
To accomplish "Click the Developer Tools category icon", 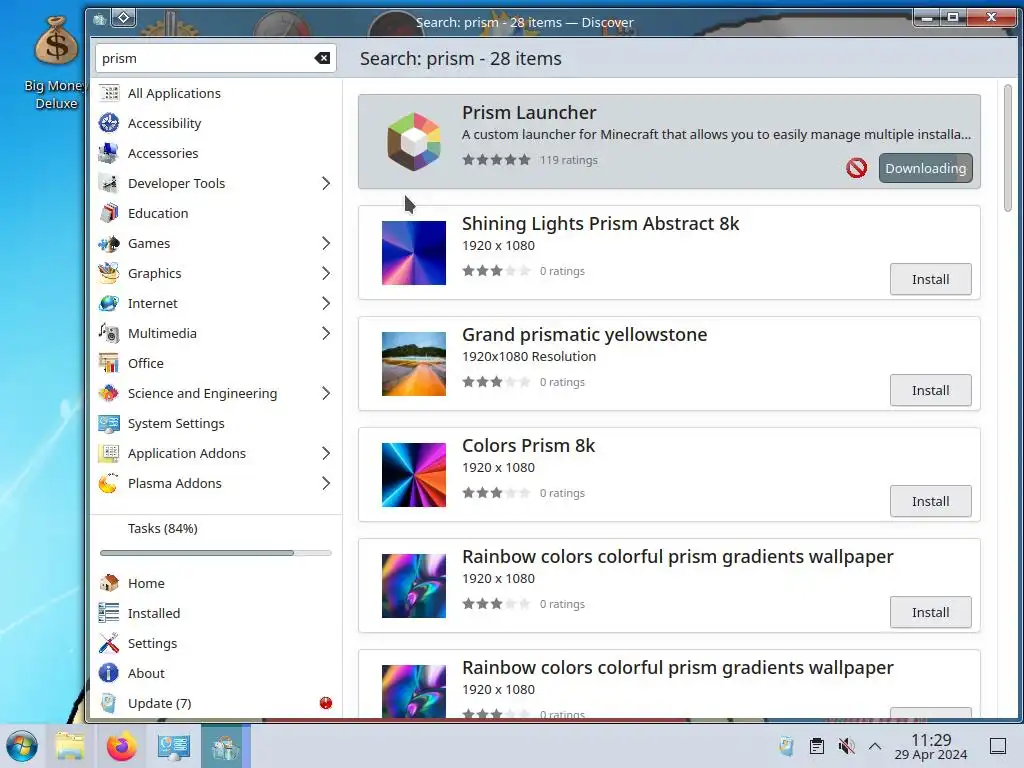I will [109, 184].
